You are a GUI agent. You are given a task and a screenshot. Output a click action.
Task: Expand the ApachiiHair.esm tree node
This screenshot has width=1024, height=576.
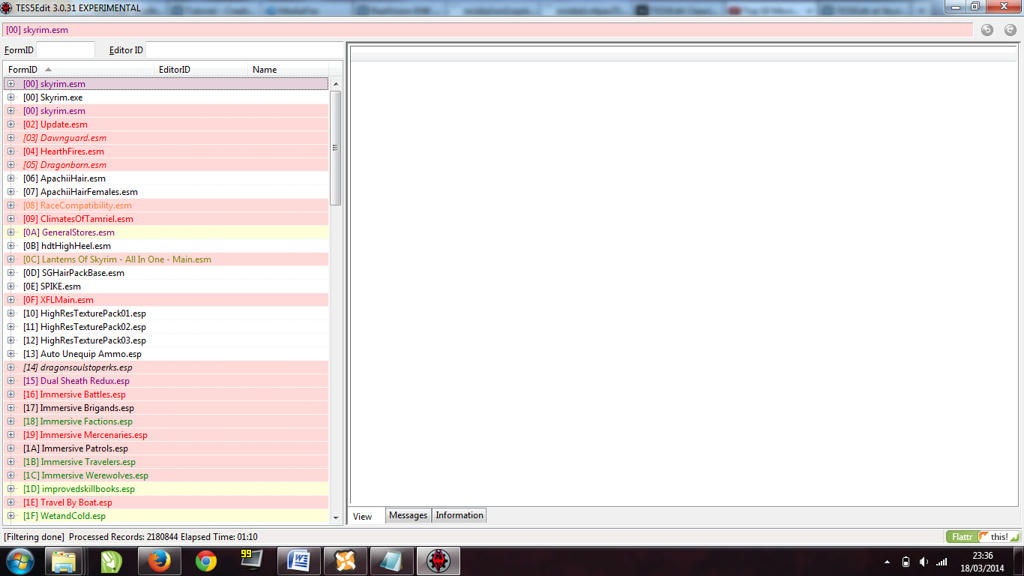tap(11, 178)
